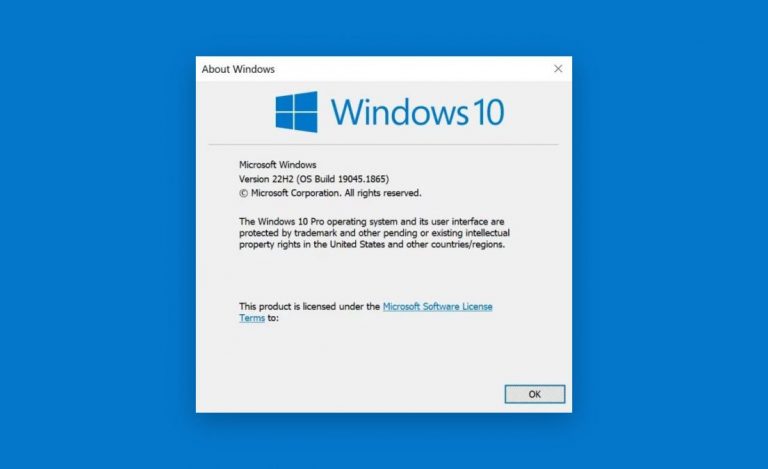Click the protected by trademark text line

(x=374, y=233)
